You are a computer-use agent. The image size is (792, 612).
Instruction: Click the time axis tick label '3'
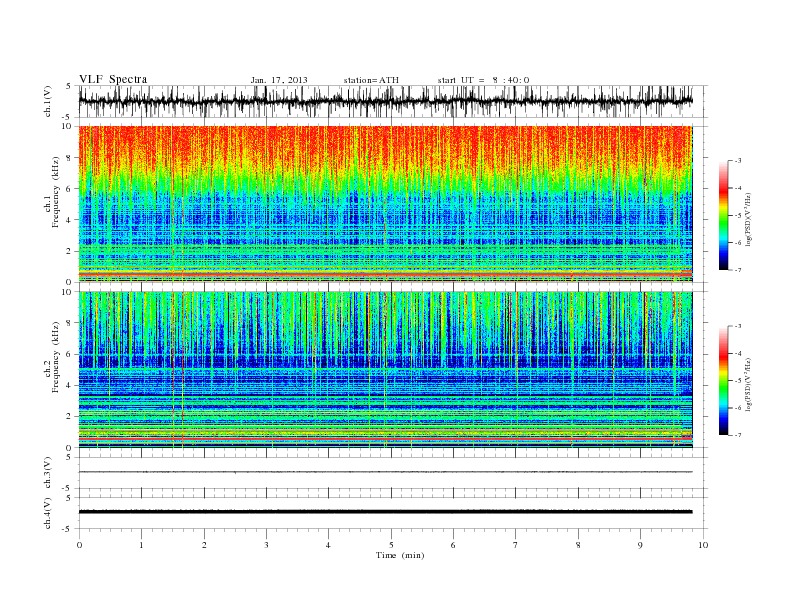pyautogui.click(x=266, y=545)
